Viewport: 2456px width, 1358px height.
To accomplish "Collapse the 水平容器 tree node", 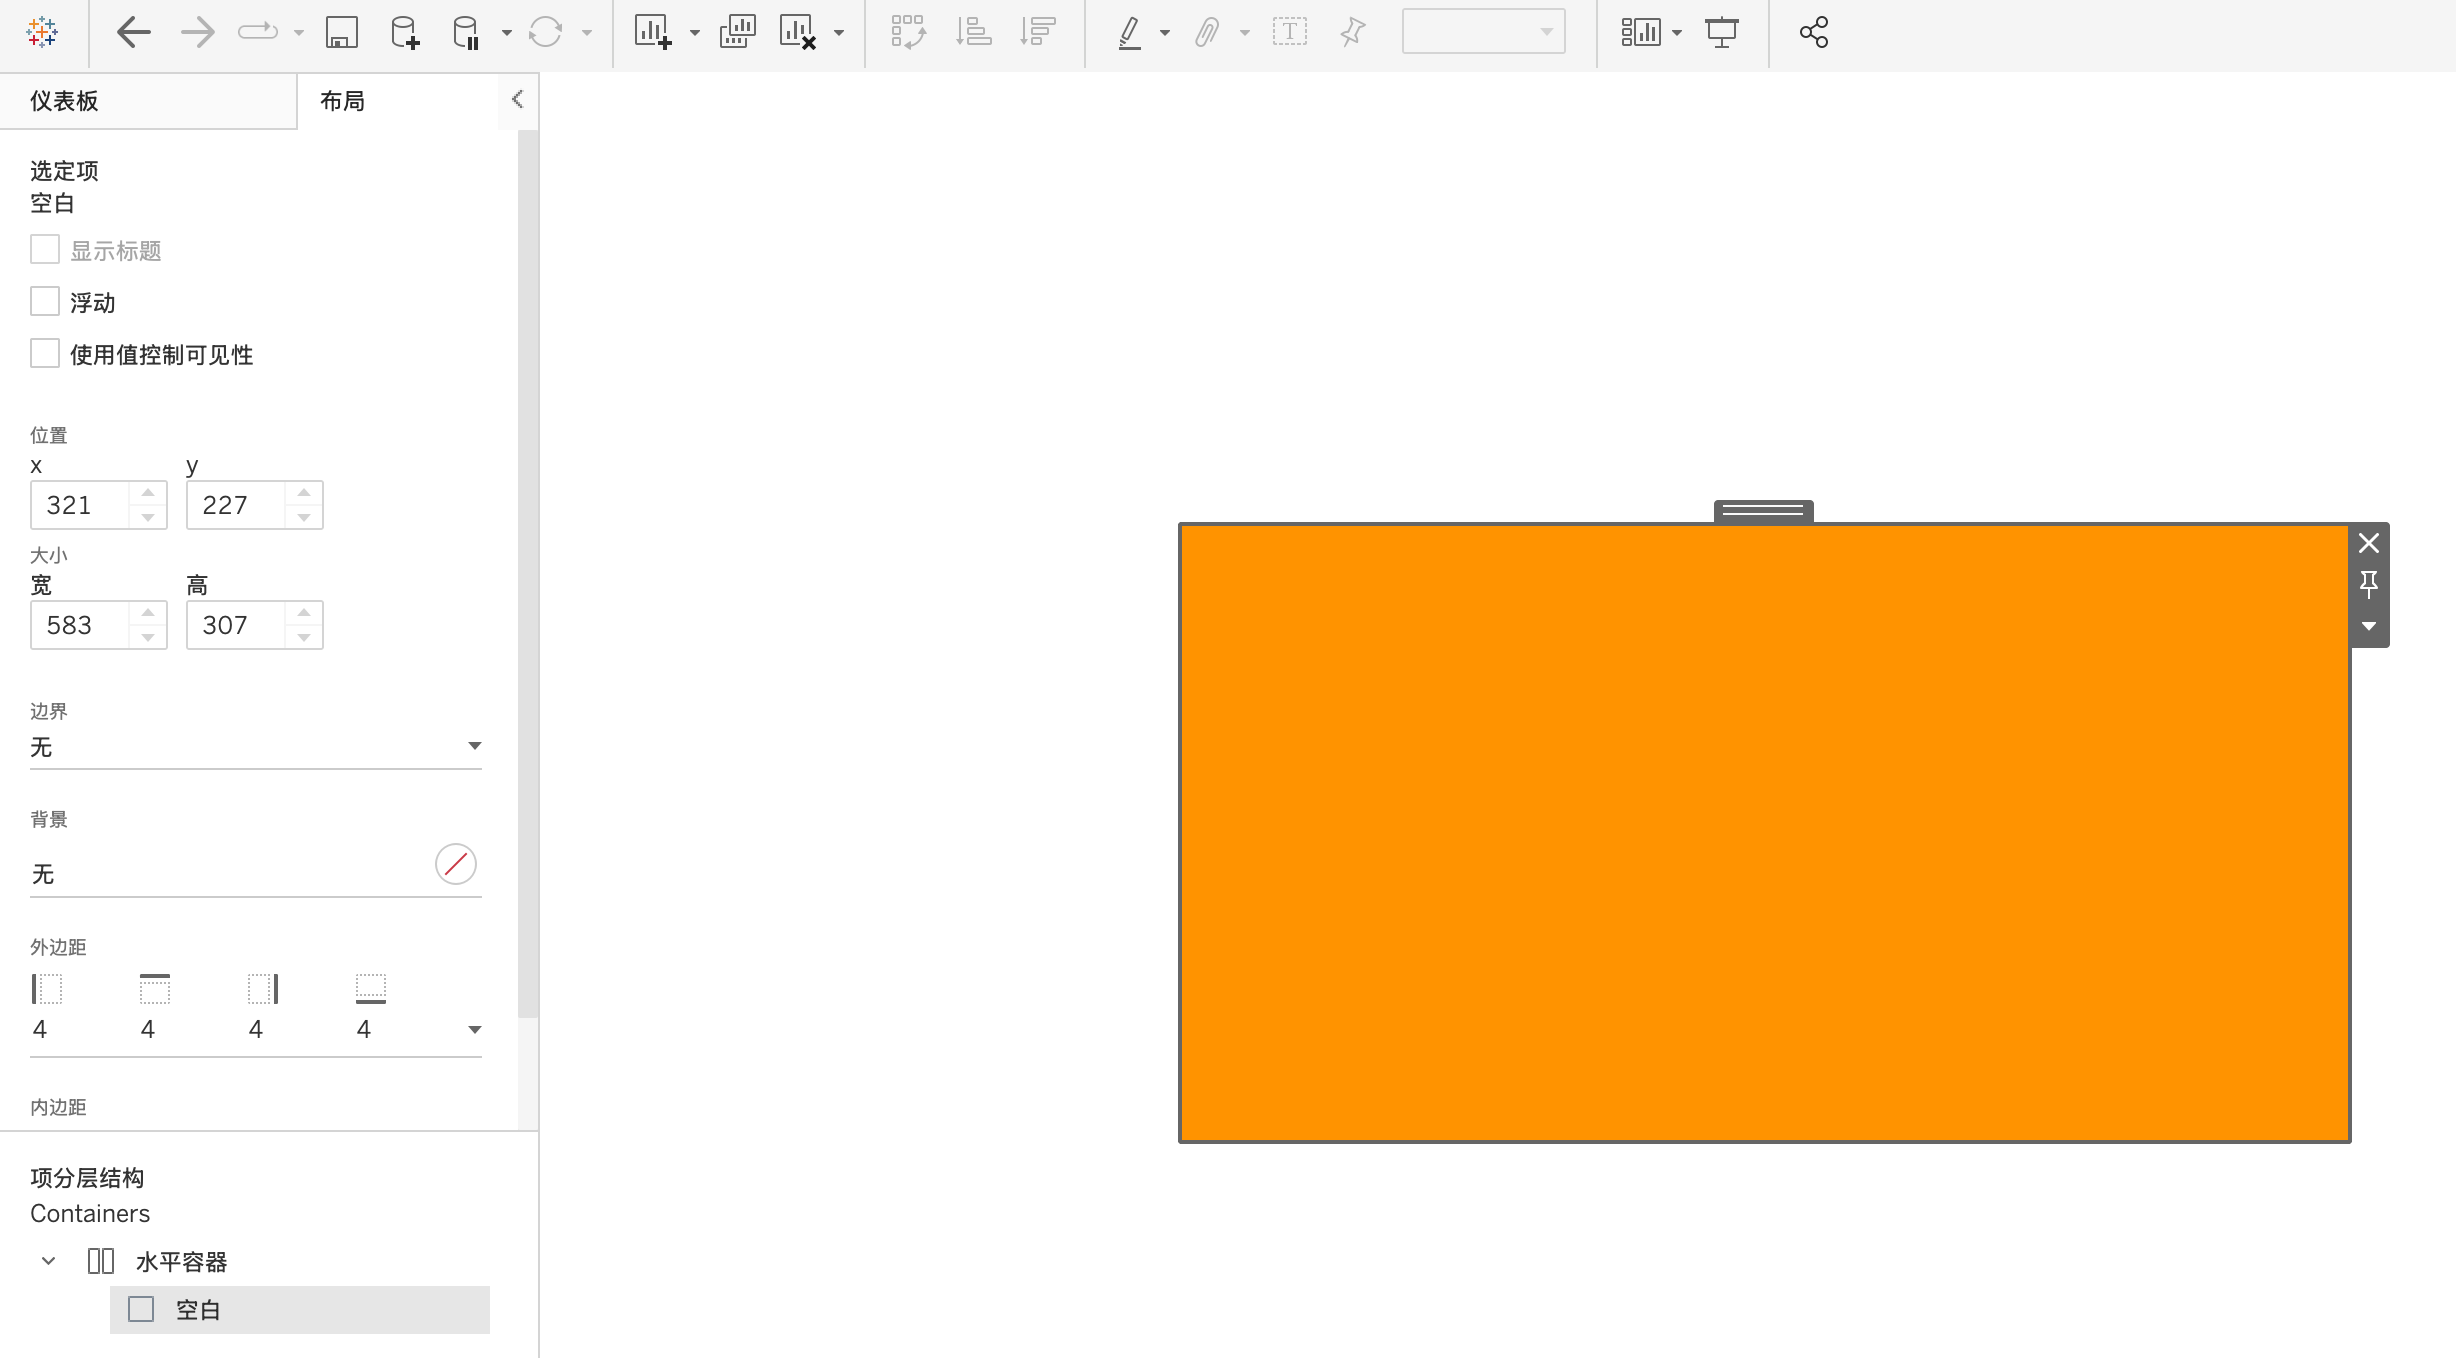I will click(48, 1261).
